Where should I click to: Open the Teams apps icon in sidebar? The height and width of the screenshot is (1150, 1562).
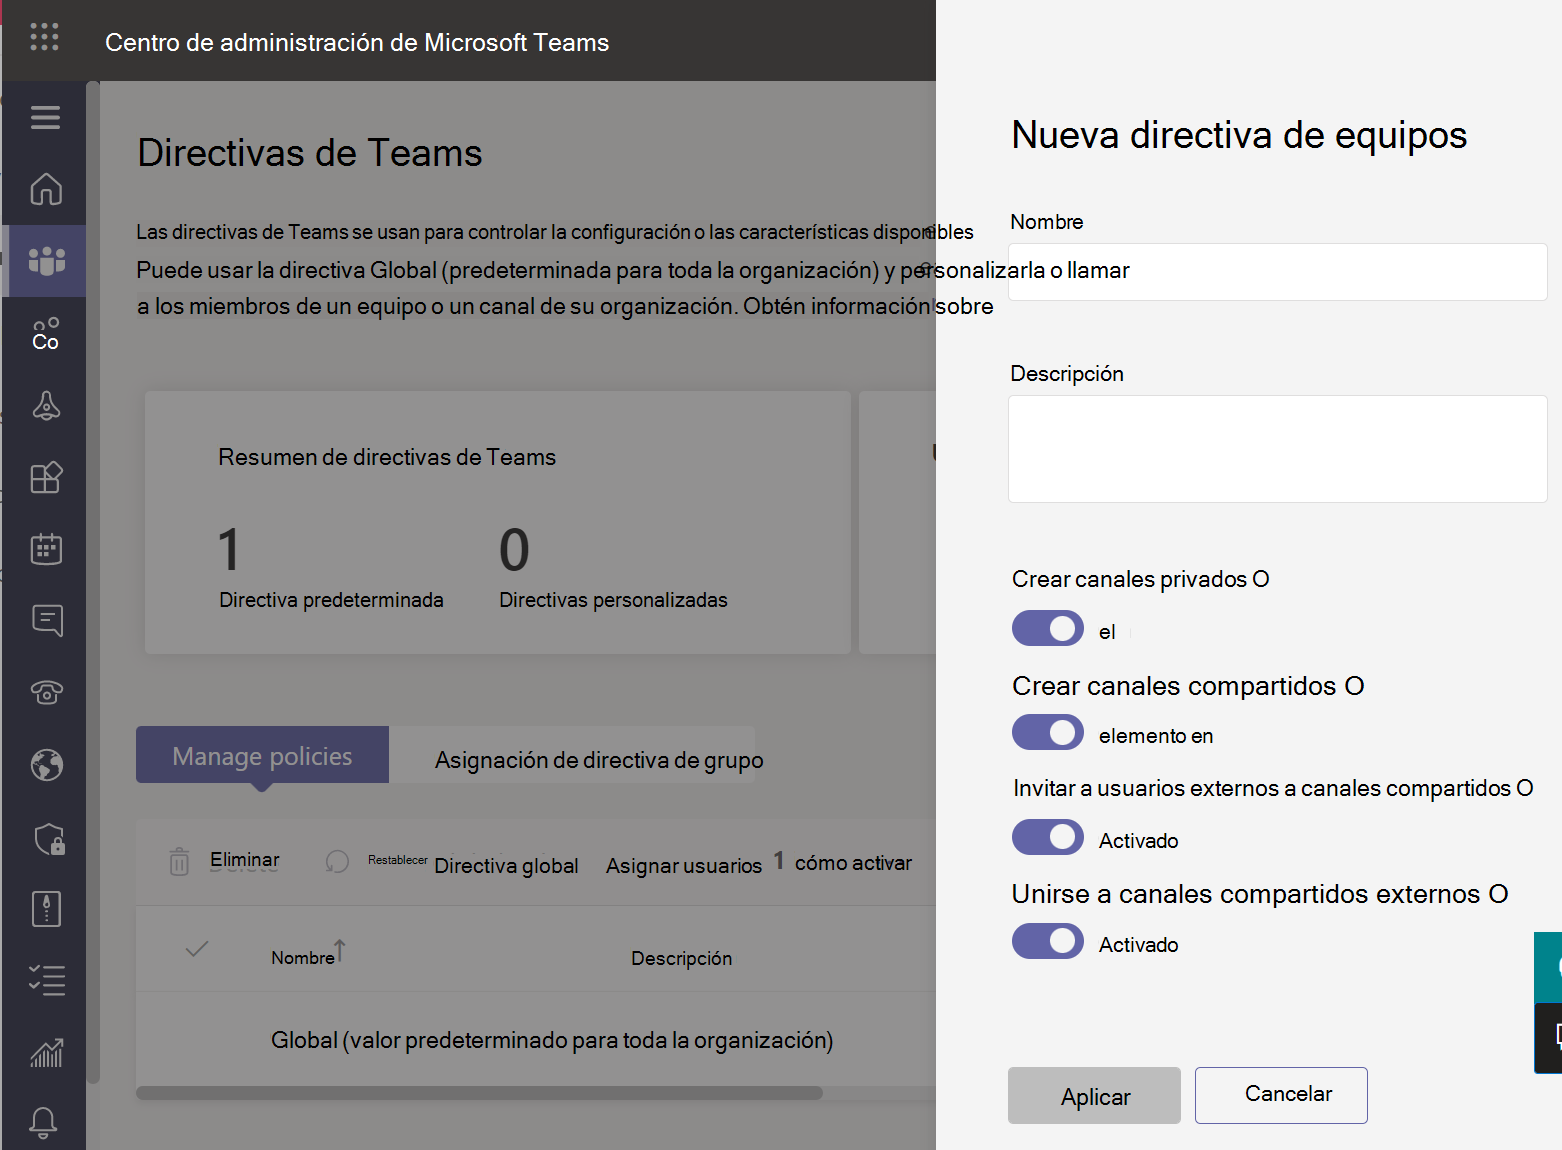(46, 477)
